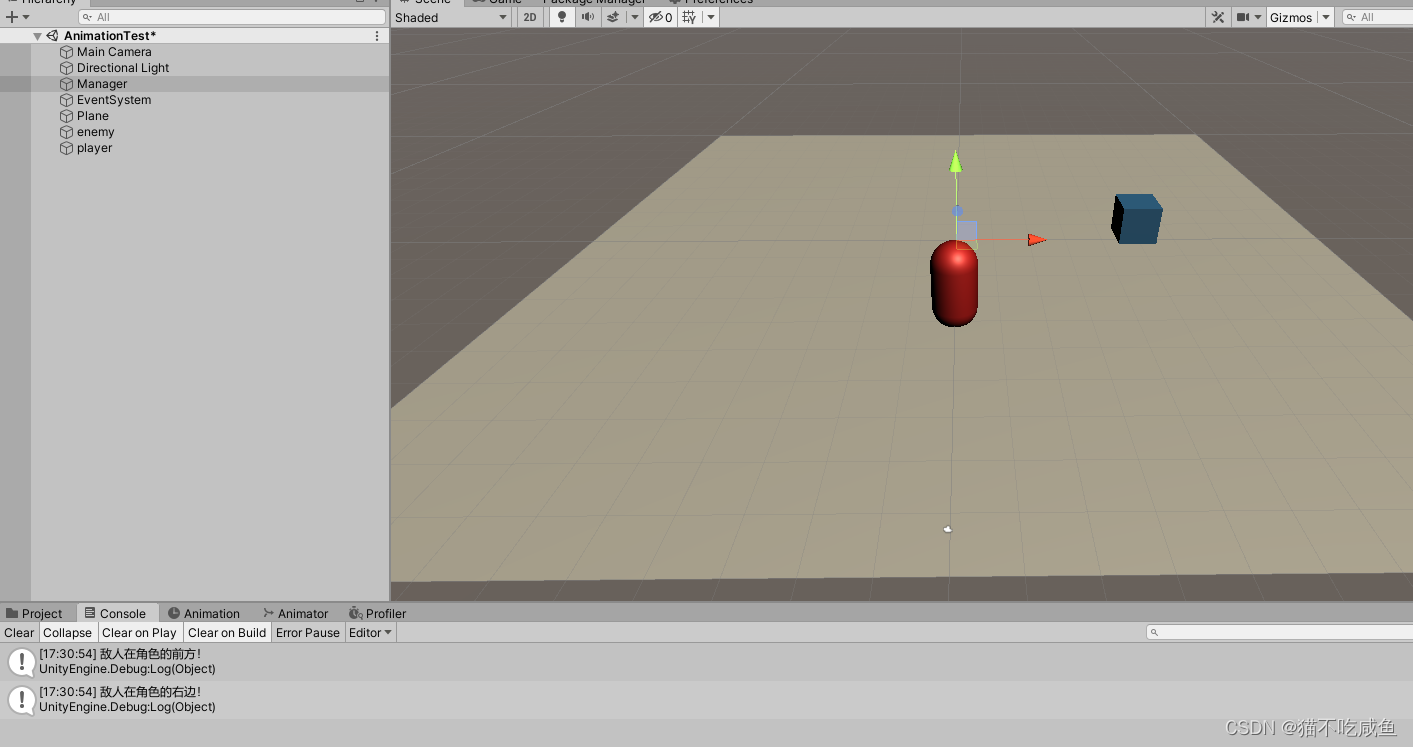Switch to the Animator tab
Screen dimensions: 1413x747
pyautogui.click(x=295, y=613)
